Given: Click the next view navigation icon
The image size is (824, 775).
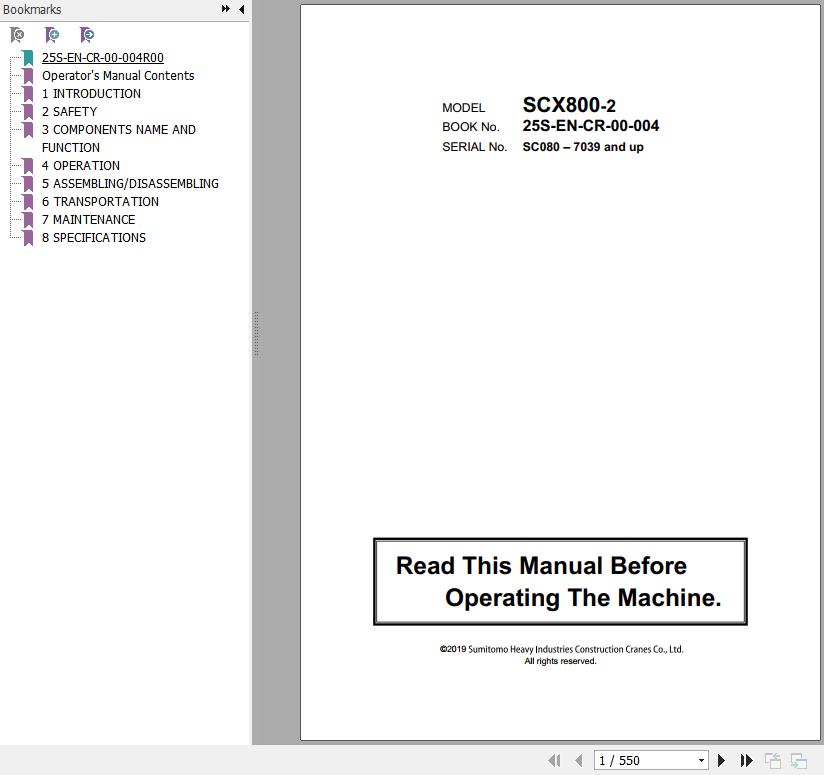Looking at the screenshot, I should (x=799, y=760).
